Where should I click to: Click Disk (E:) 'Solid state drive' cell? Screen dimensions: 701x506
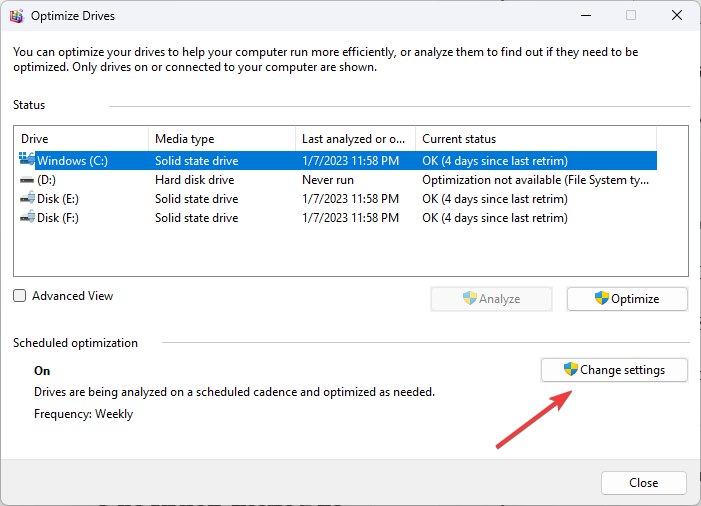pos(196,199)
